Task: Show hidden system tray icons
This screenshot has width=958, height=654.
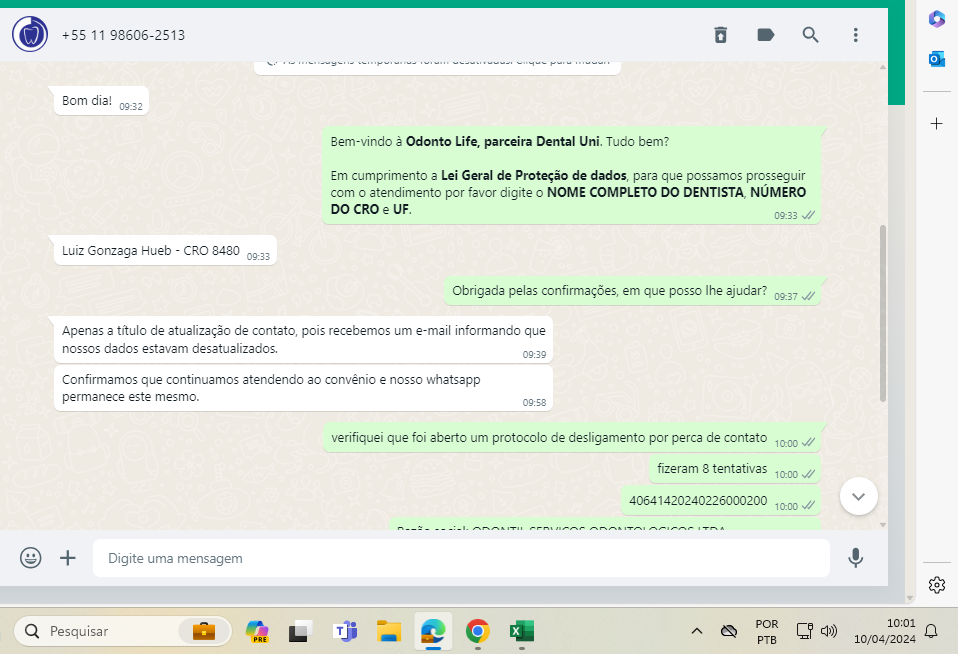Action: tap(697, 631)
